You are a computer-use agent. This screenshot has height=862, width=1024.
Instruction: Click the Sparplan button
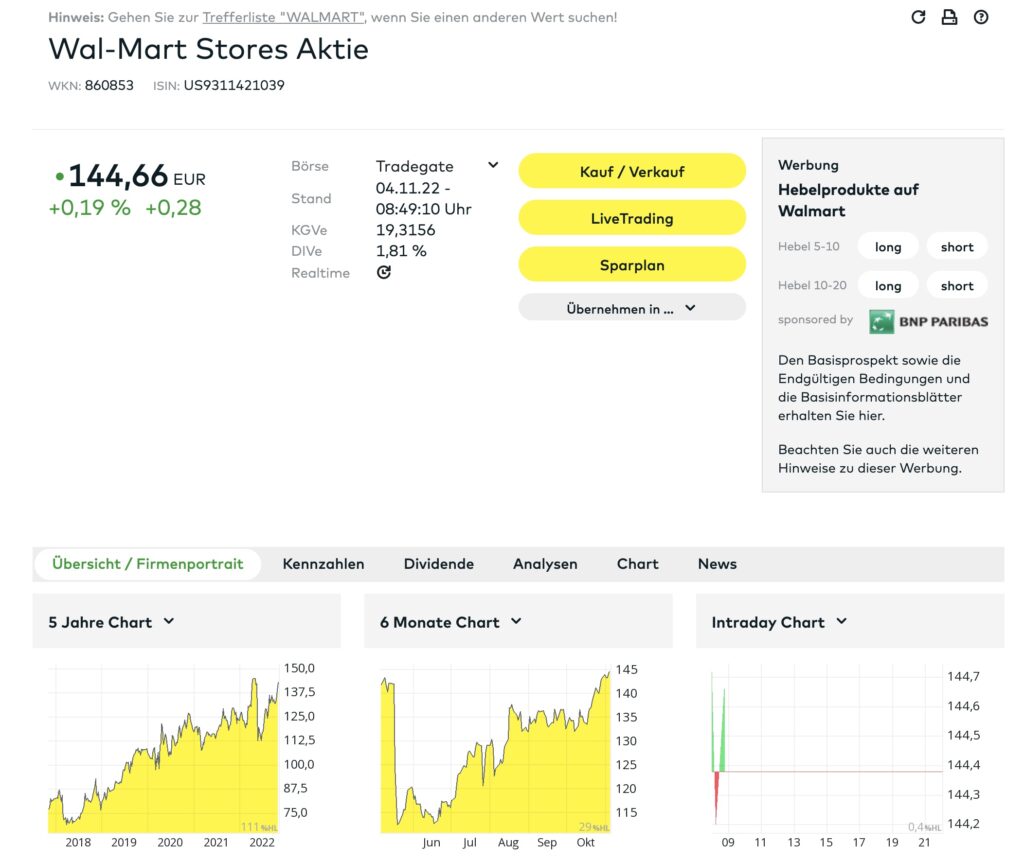coord(631,265)
